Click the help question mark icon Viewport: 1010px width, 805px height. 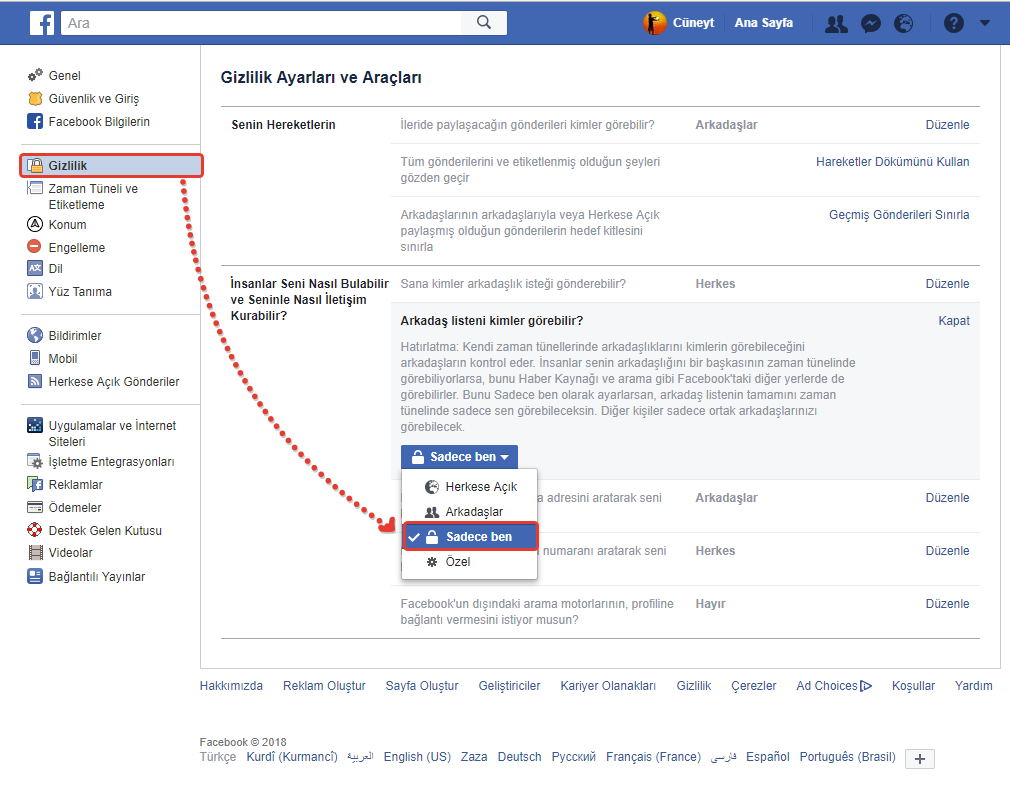tap(953, 23)
